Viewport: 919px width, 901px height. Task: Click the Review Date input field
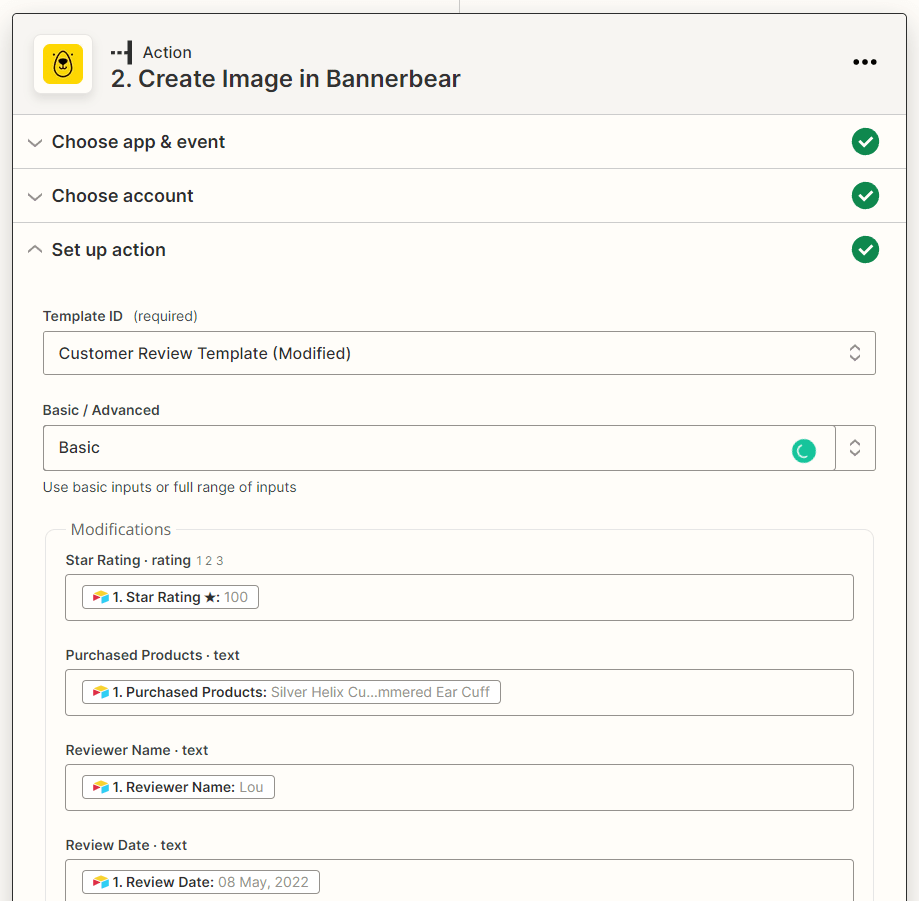click(x=459, y=880)
